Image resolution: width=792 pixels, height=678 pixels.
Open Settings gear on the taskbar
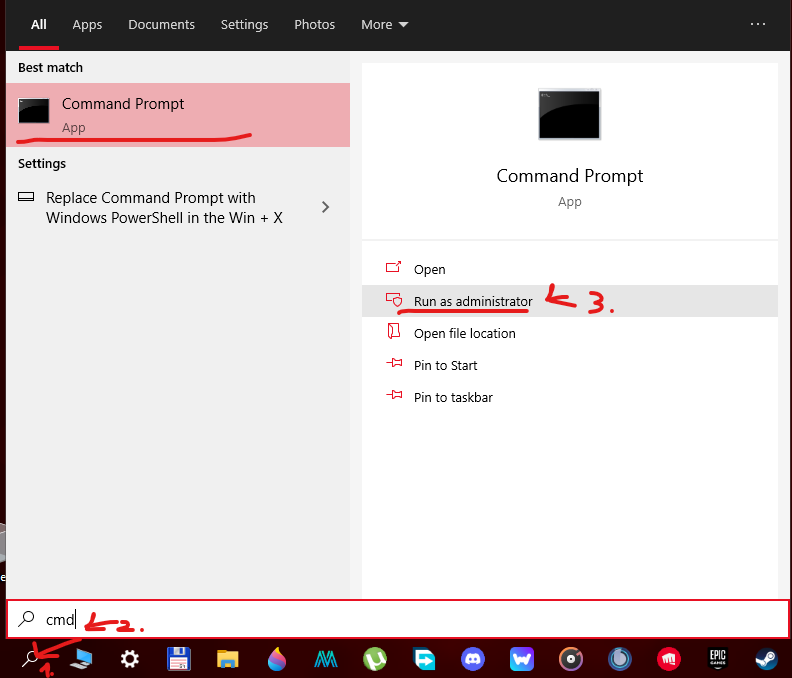(x=130, y=659)
